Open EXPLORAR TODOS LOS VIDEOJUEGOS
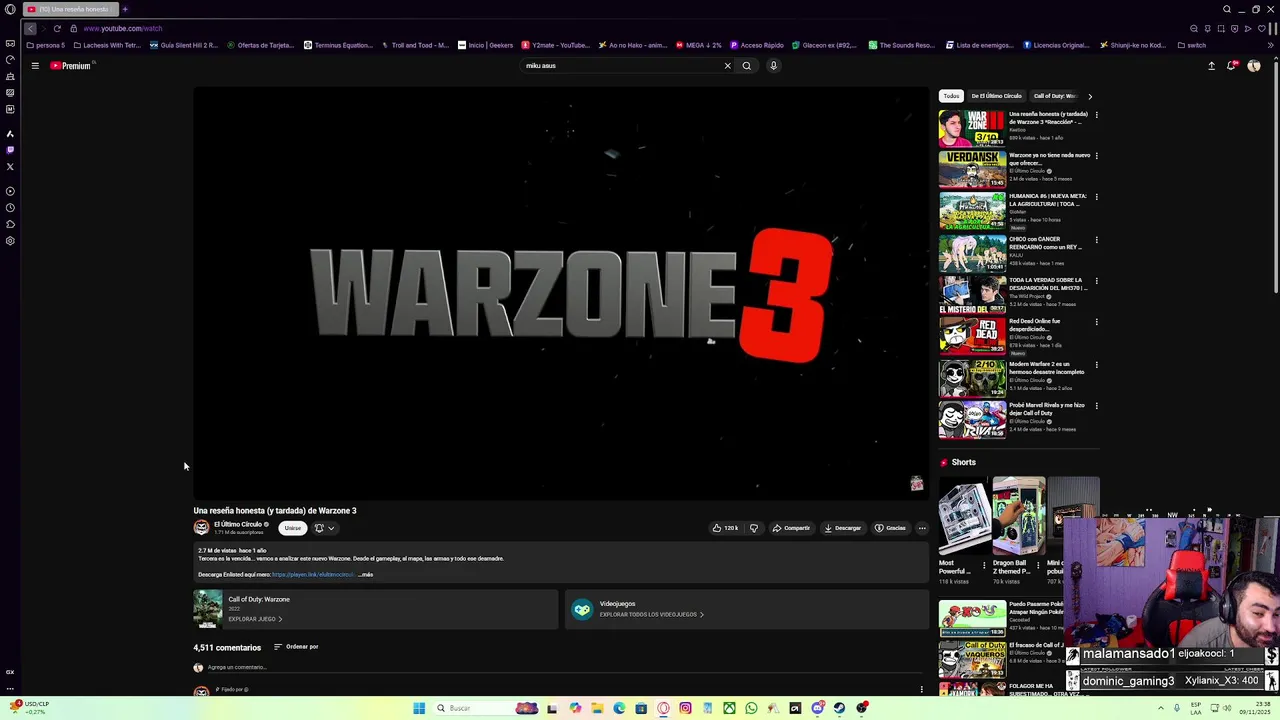The width and height of the screenshot is (1280, 720). click(x=651, y=615)
